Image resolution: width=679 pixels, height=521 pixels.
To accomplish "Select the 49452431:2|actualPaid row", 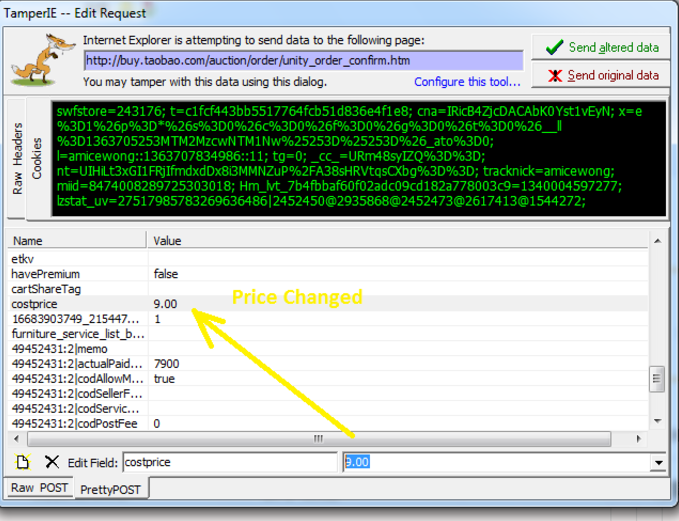I will tap(328, 364).
